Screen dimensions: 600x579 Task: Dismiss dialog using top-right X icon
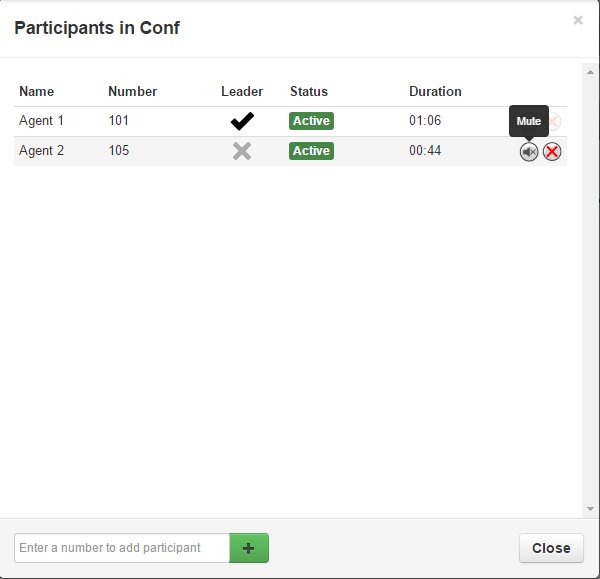point(578,20)
